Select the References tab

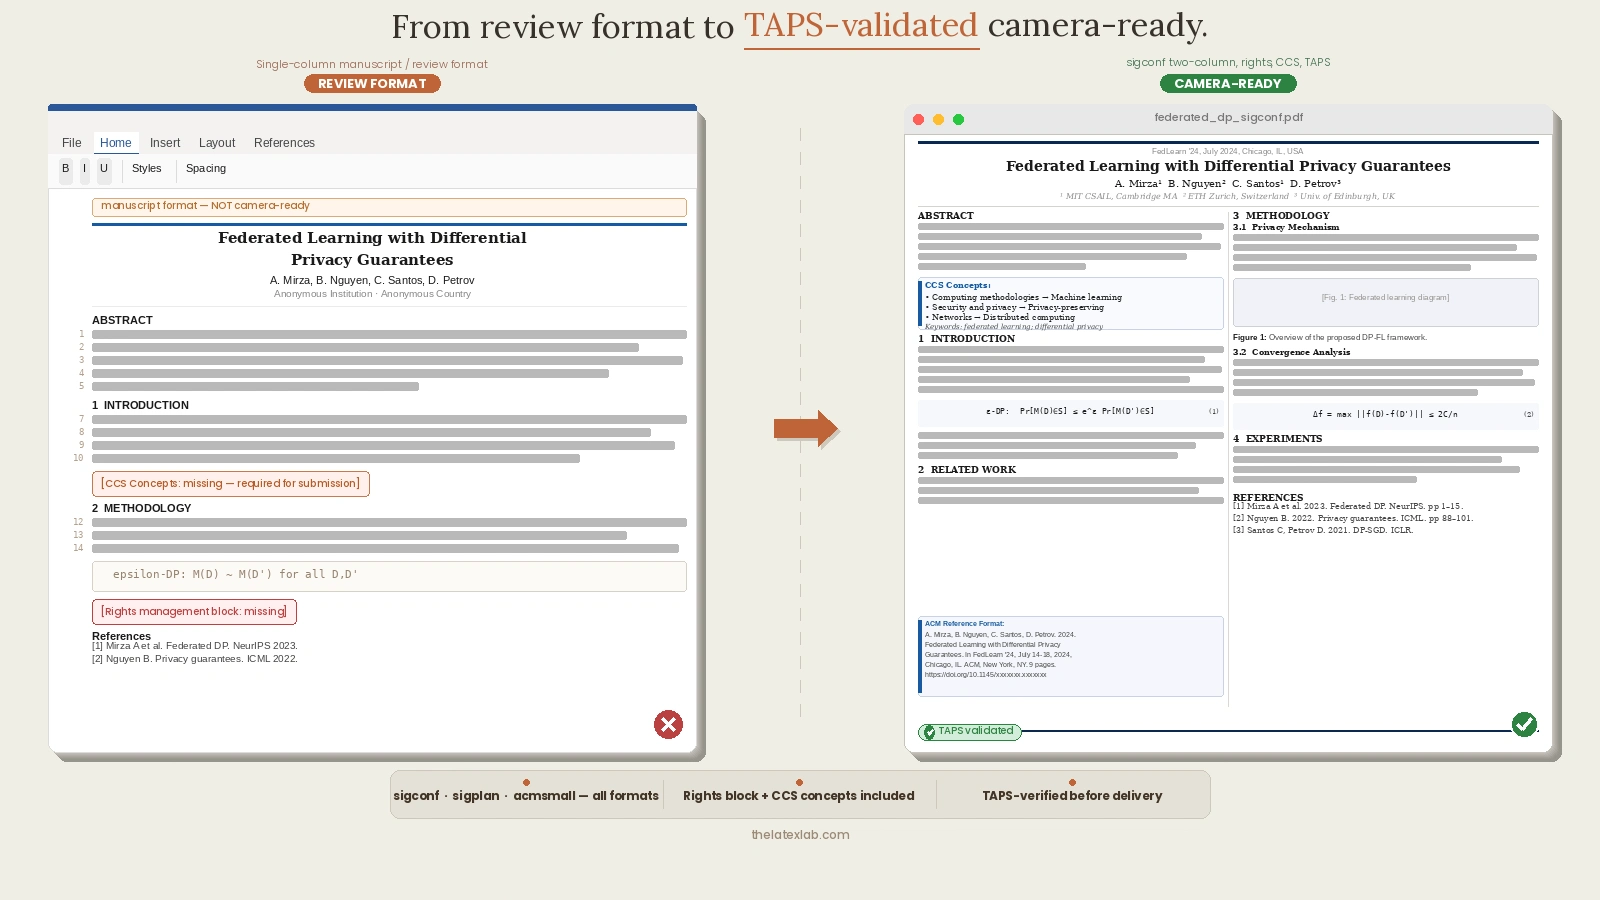click(284, 143)
